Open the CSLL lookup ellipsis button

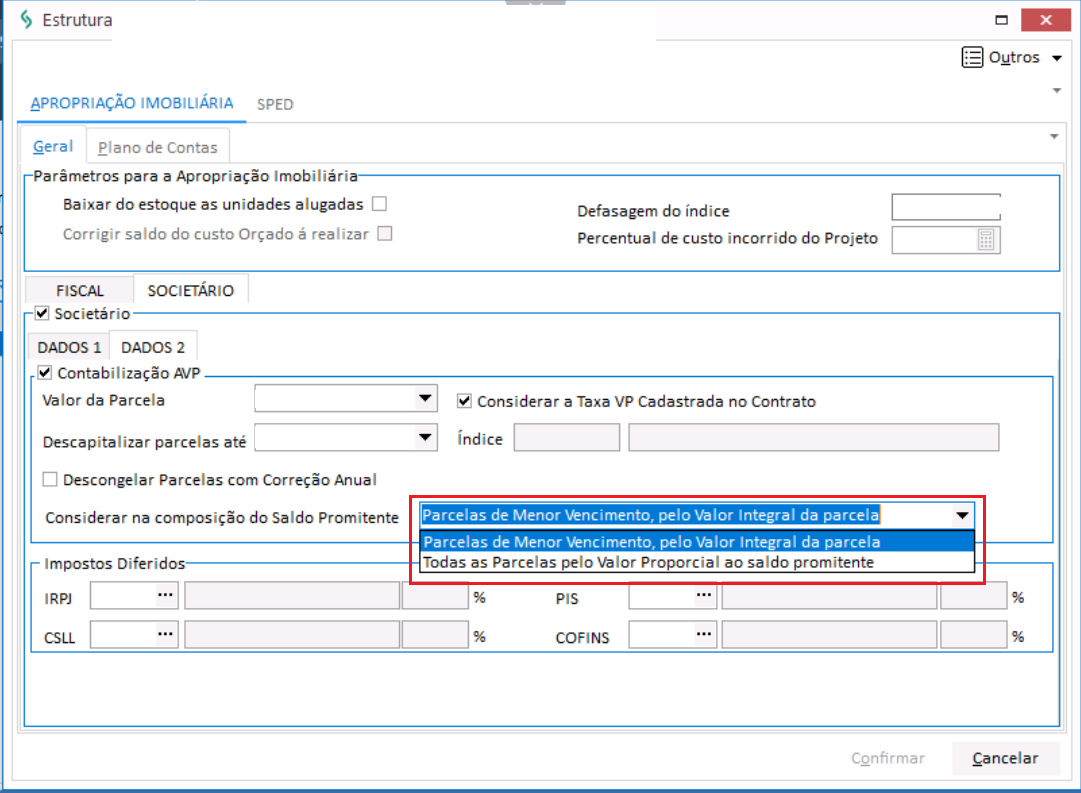click(x=165, y=635)
